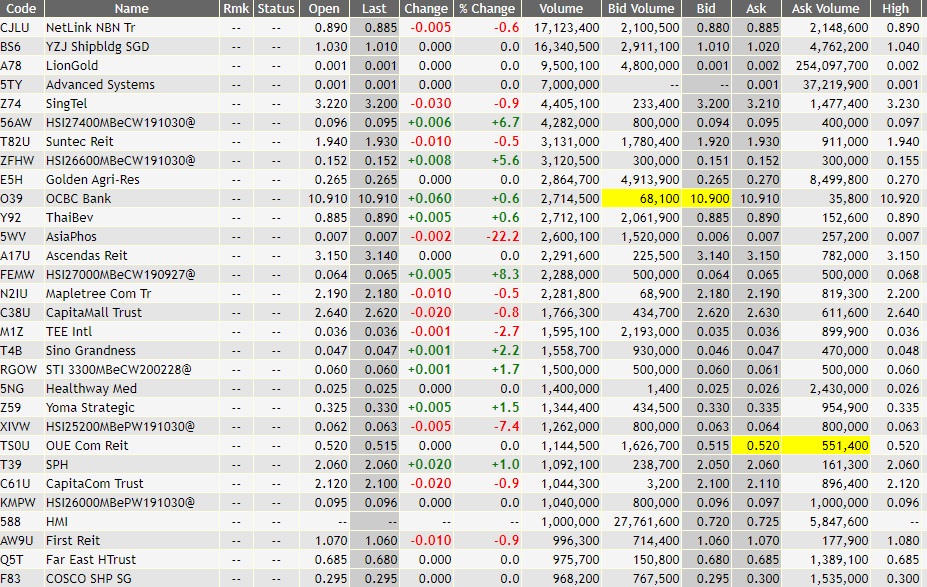This screenshot has width=927, height=587.
Task: Select OUE Com Reit name
Action: [87, 446]
